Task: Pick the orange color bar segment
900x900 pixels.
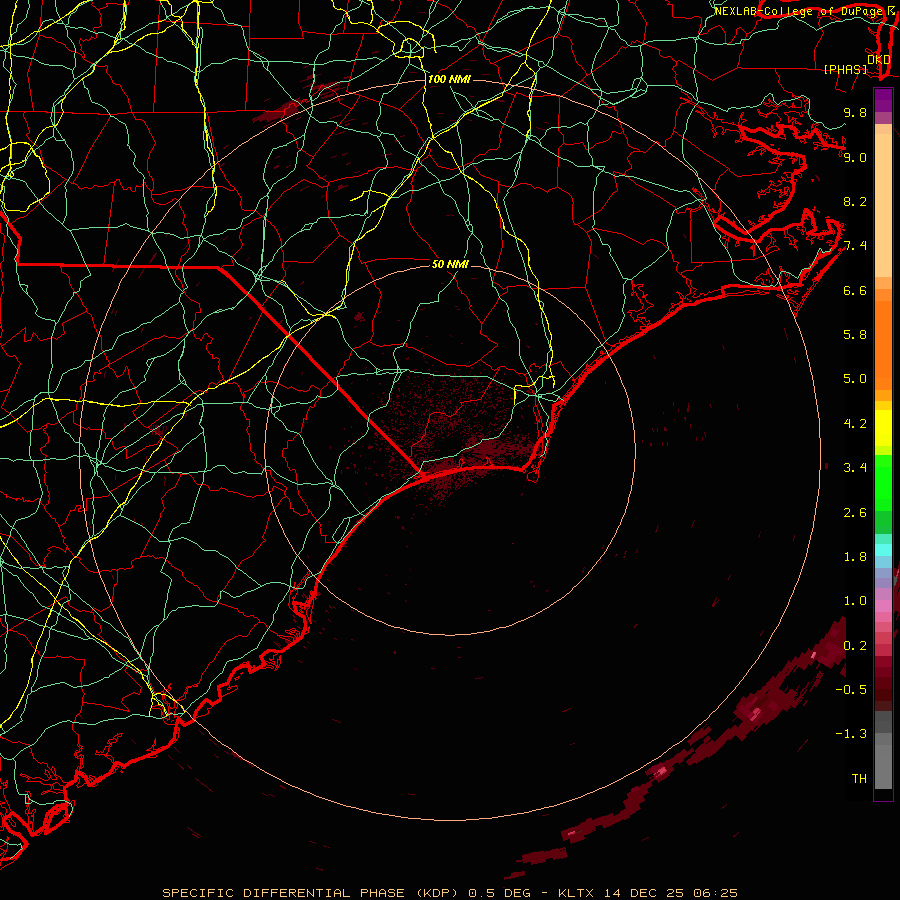Action: (883, 346)
